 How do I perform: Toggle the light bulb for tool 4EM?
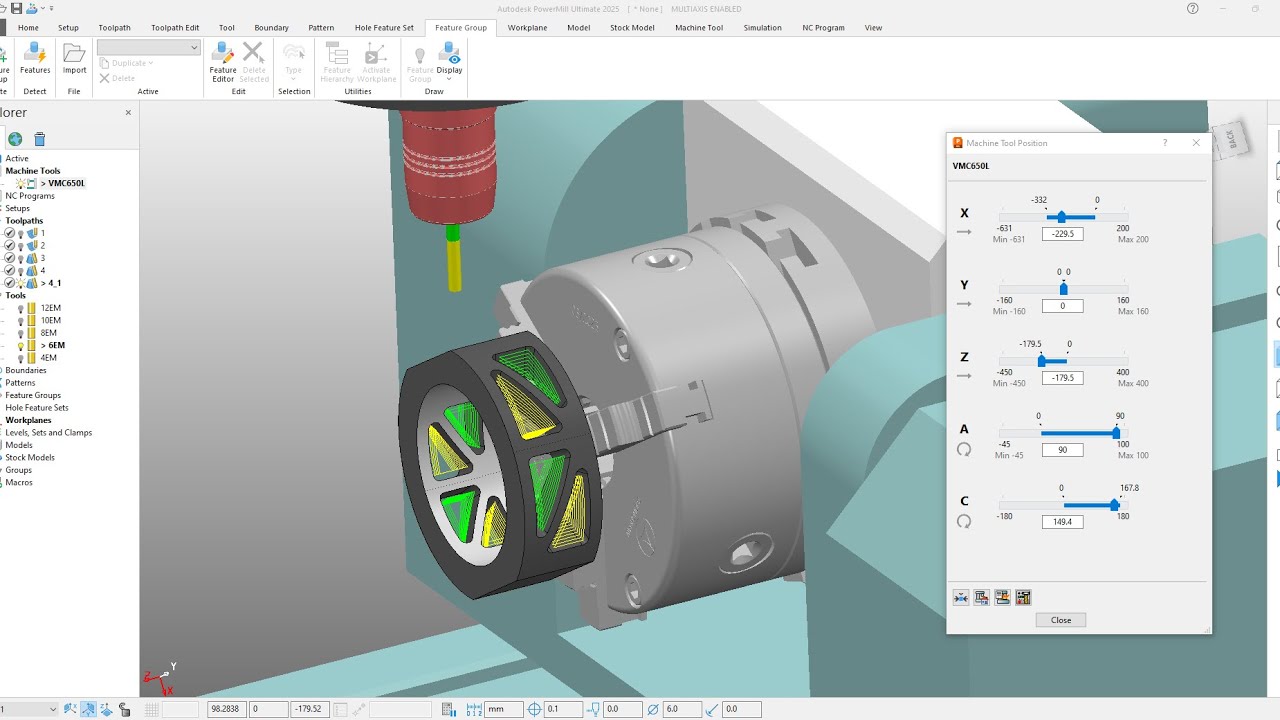pos(20,358)
